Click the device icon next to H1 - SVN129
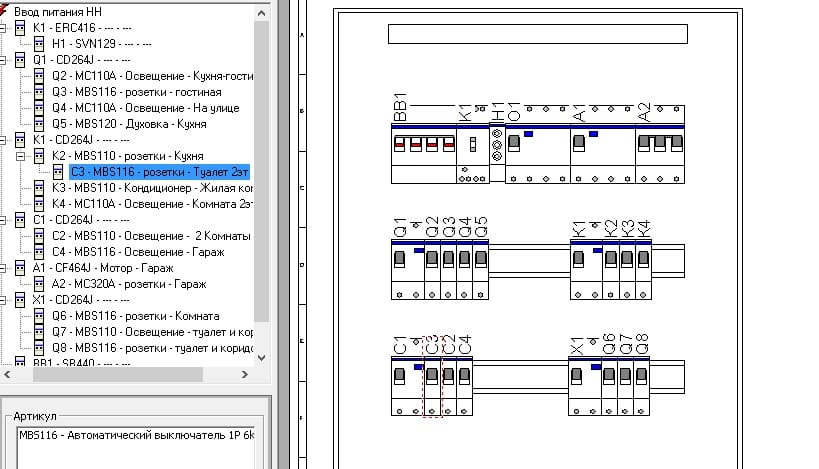Viewport: 819px width, 469px height. click(39, 44)
